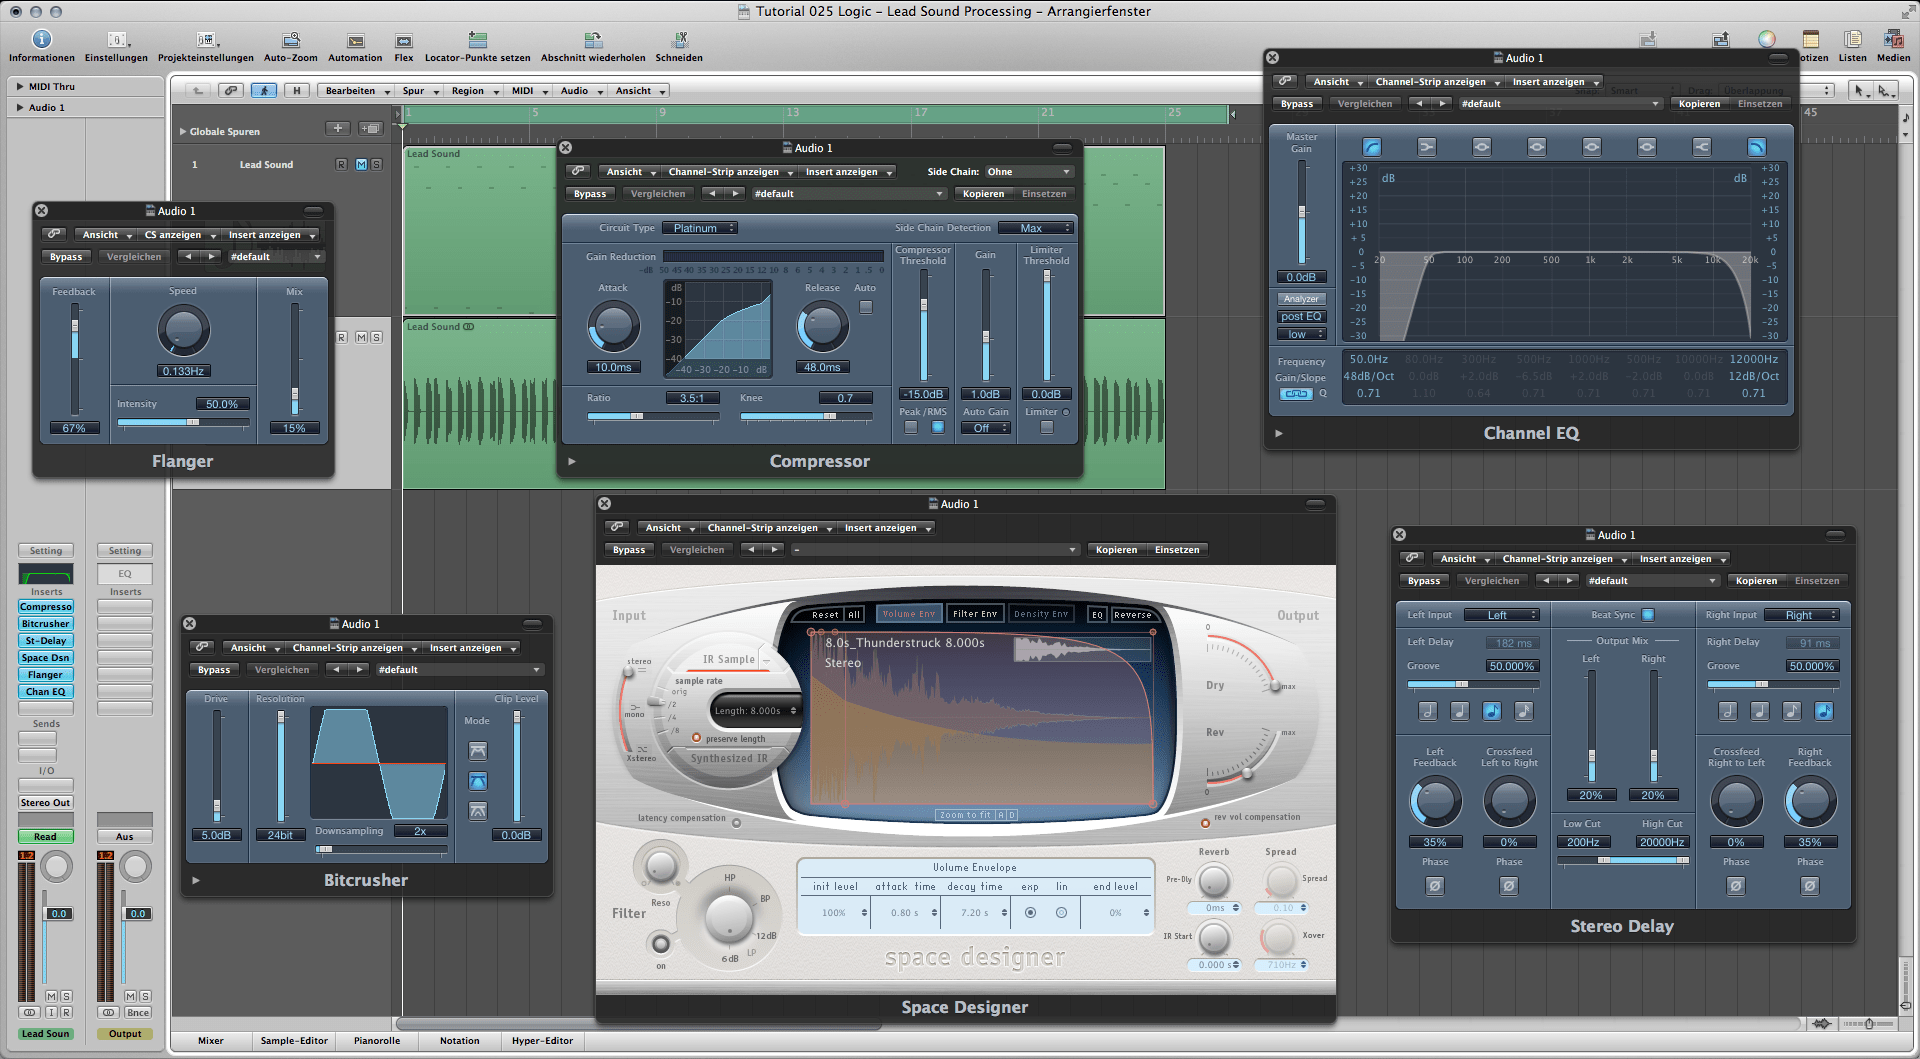Click the Automation toolbar icon
This screenshot has height=1059, width=1920.
[x=355, y=40]
